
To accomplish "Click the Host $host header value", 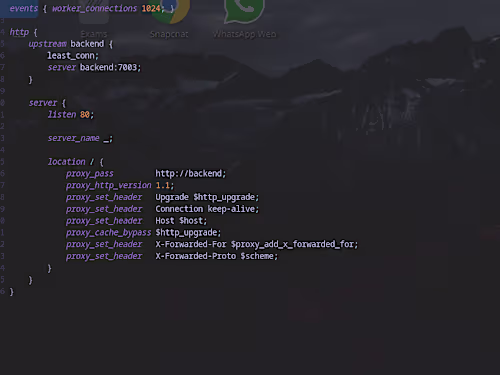I will 179,221.
